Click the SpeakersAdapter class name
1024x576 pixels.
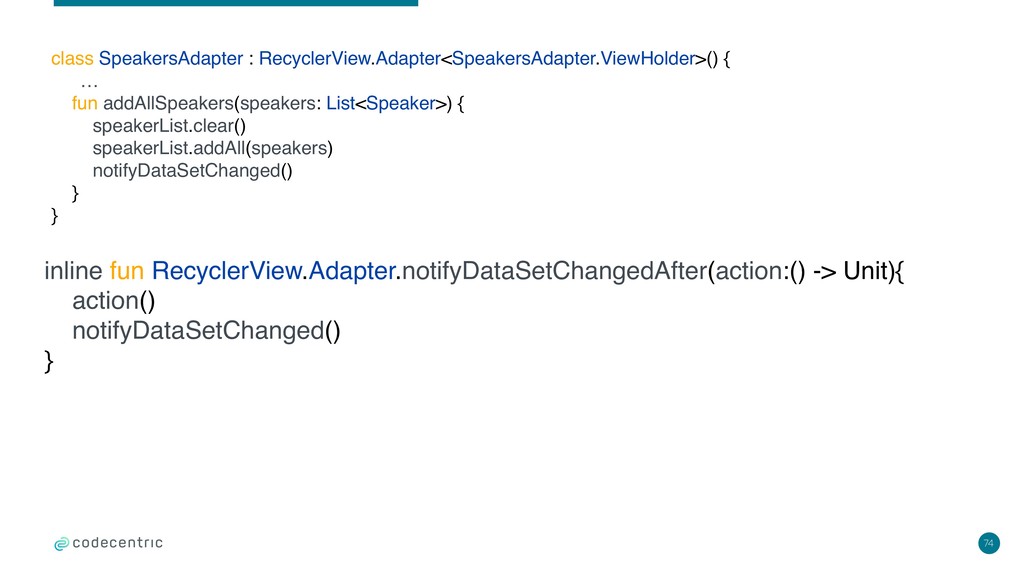170,59
